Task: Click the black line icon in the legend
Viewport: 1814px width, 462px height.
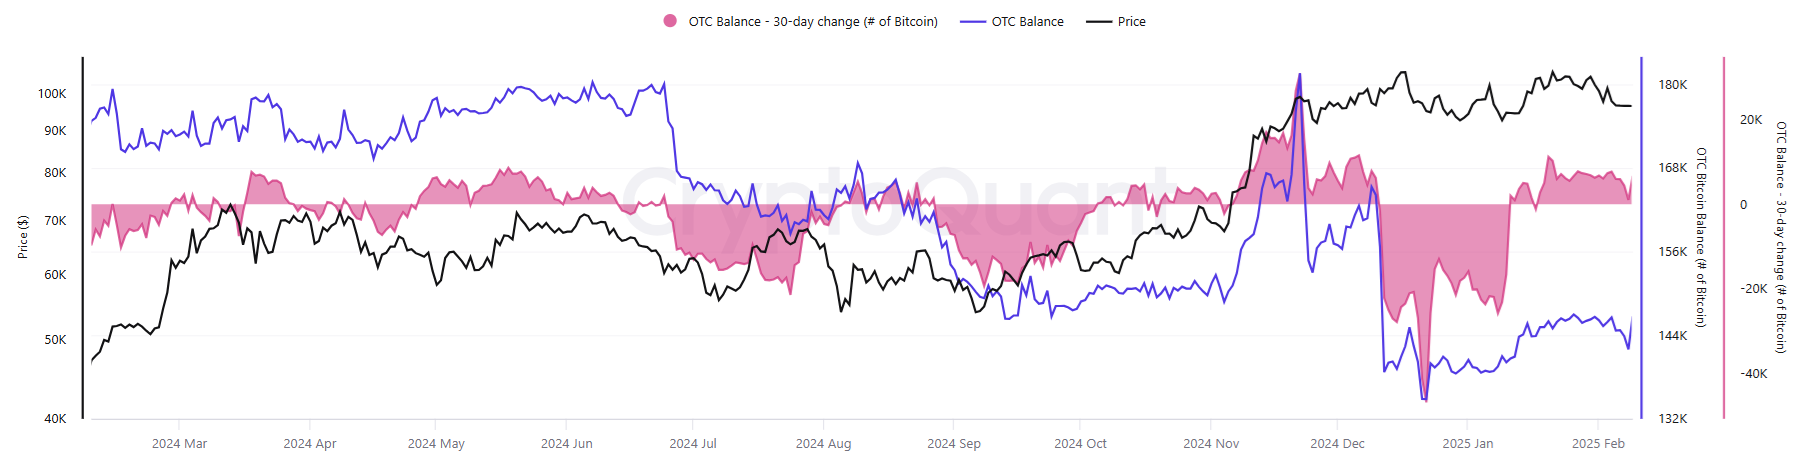Action: (x=1099, y=21)
